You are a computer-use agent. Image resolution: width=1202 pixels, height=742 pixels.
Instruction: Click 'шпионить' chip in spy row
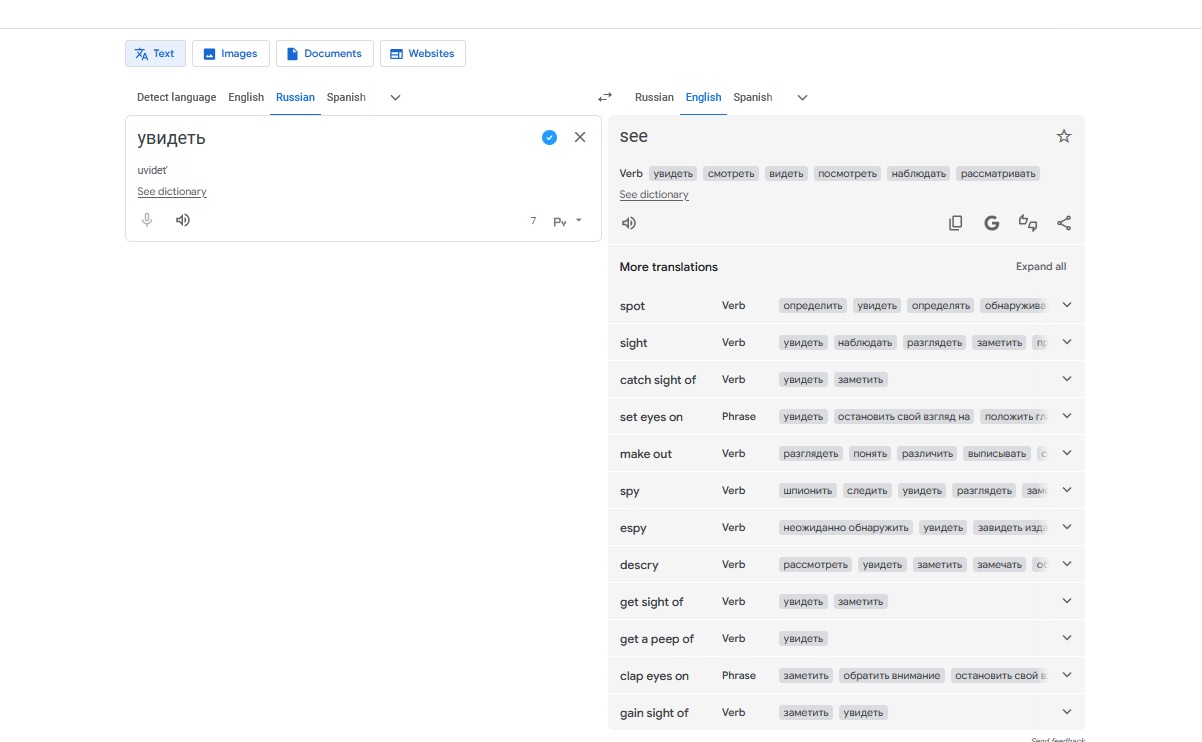pyautogui.click(x=808, y=491)
